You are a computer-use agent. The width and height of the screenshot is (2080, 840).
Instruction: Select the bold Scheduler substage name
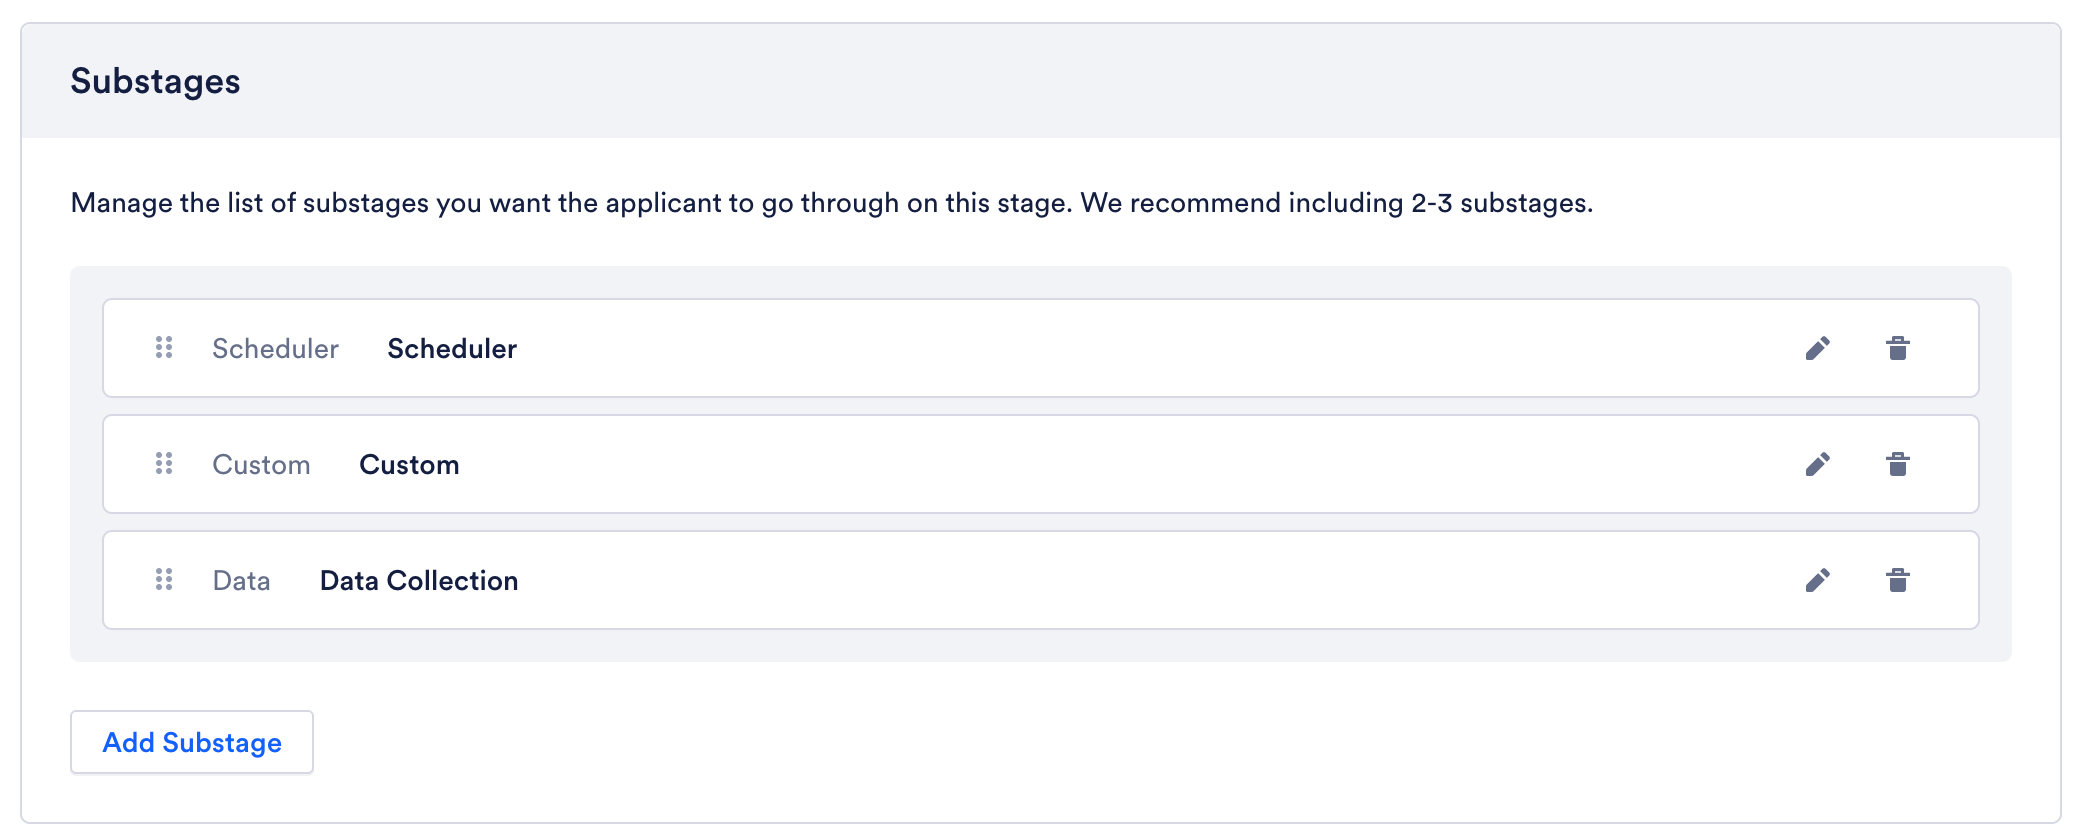click(x=452, y=349)
